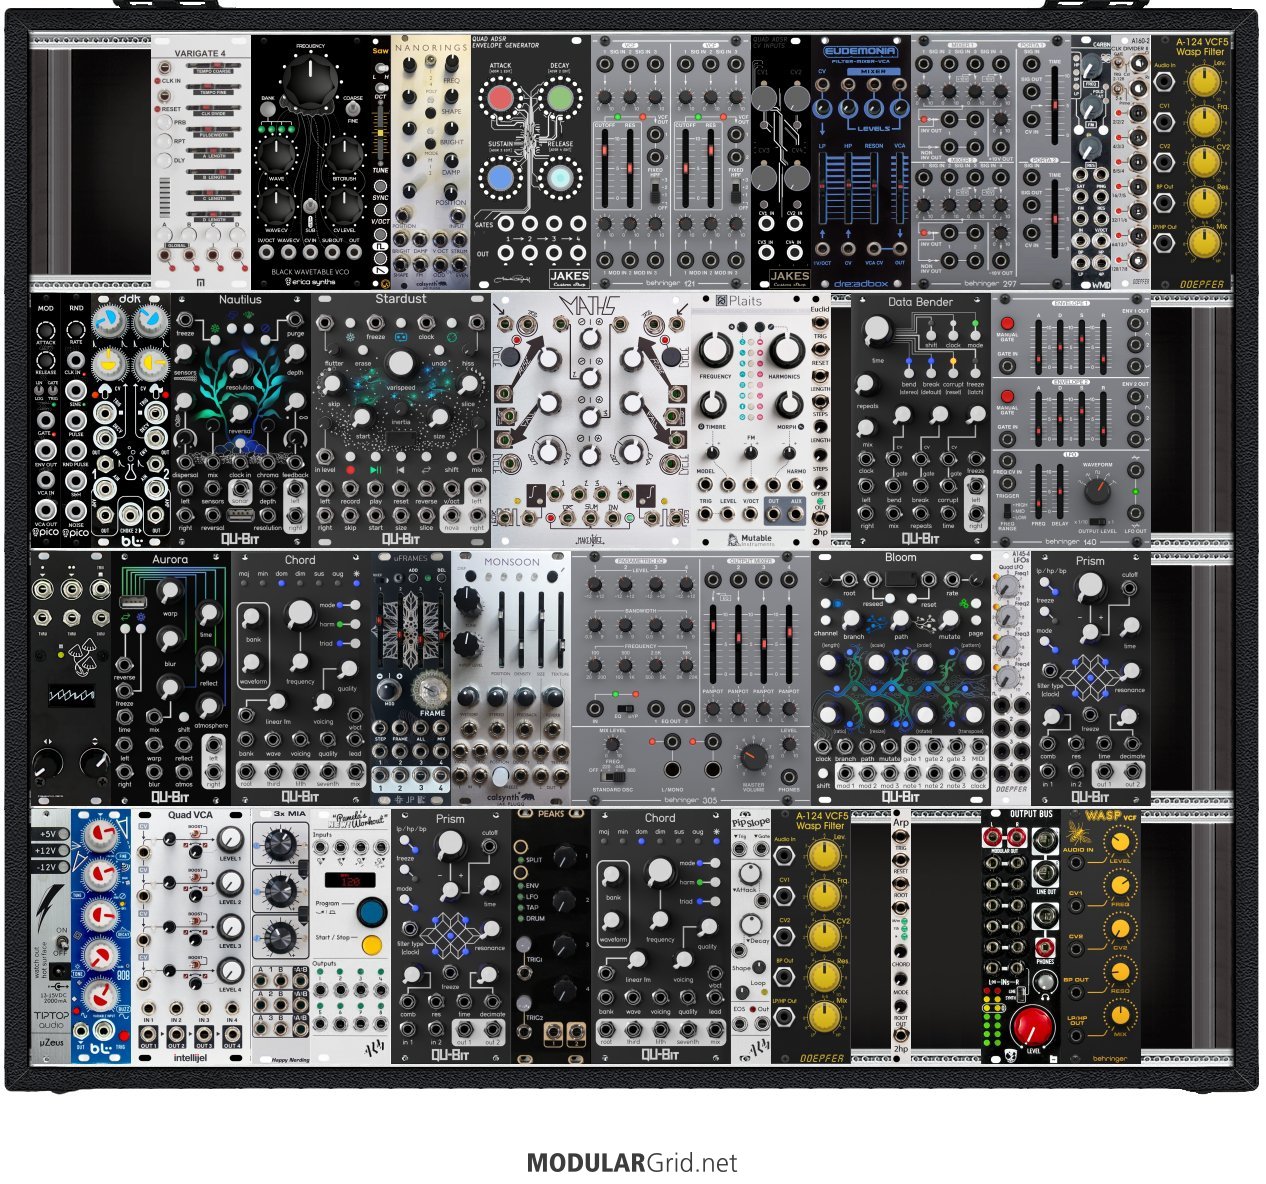Toggle the lp/hp/bp switch on bottom-row Prism

404,841
